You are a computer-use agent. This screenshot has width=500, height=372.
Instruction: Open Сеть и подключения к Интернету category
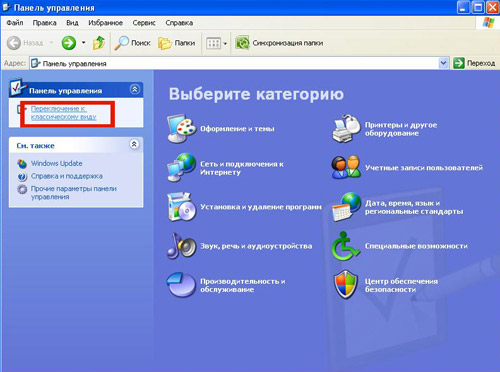point(242,168)
